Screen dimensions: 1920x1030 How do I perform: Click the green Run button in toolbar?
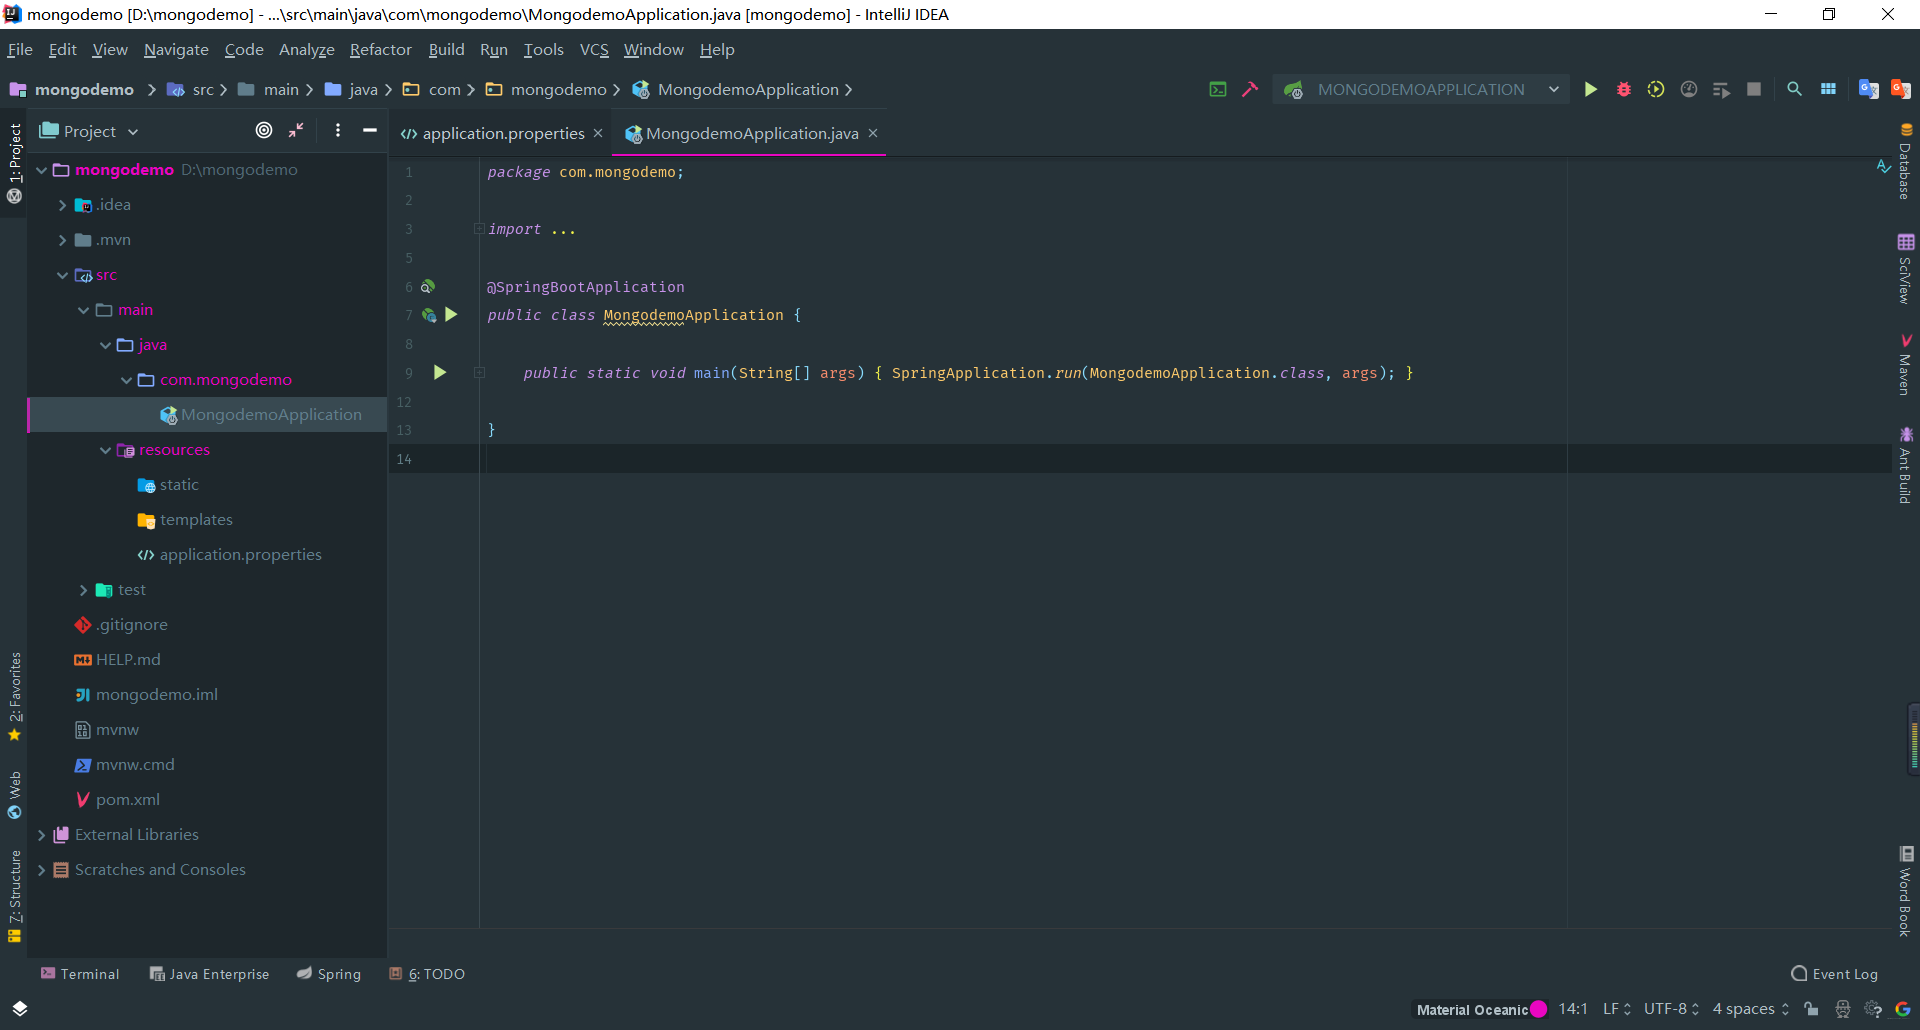pyautogui.click(x=1590, y=90)
